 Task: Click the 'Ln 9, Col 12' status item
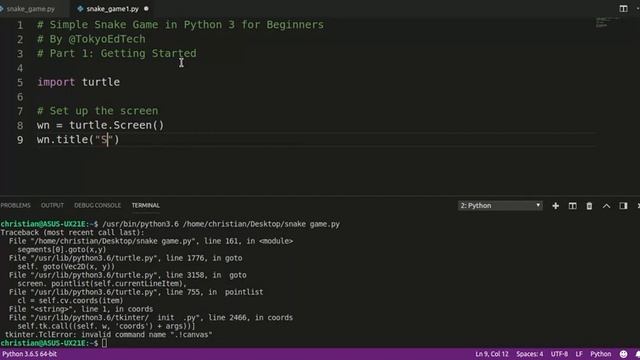(x=492, y=354)
